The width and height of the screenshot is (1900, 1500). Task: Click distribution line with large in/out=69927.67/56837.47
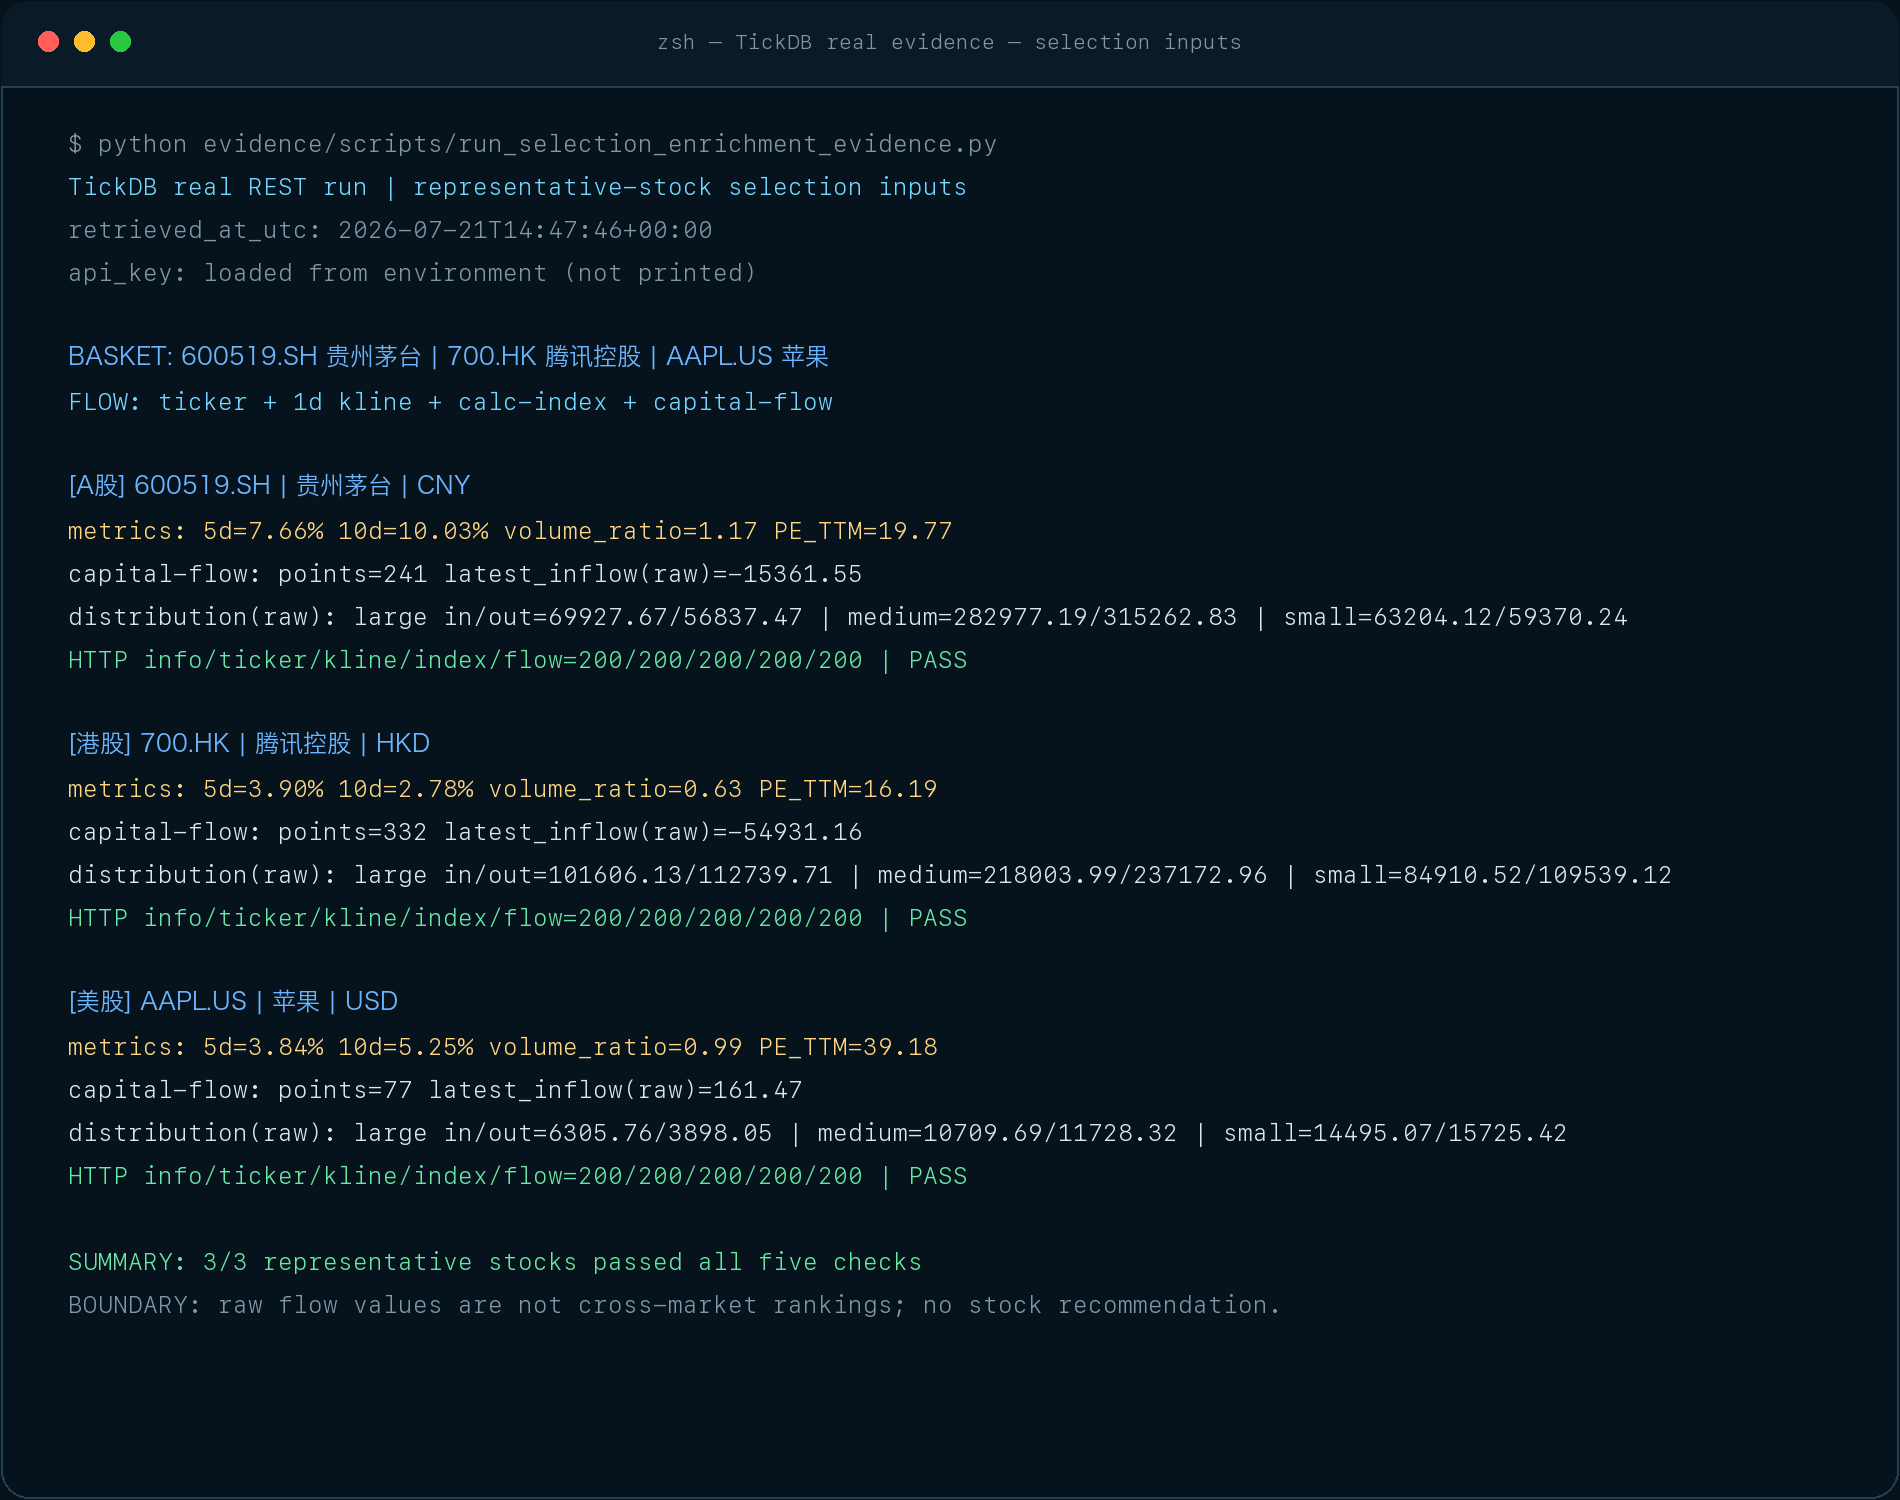pyautogui.click(x=848, y=617)
